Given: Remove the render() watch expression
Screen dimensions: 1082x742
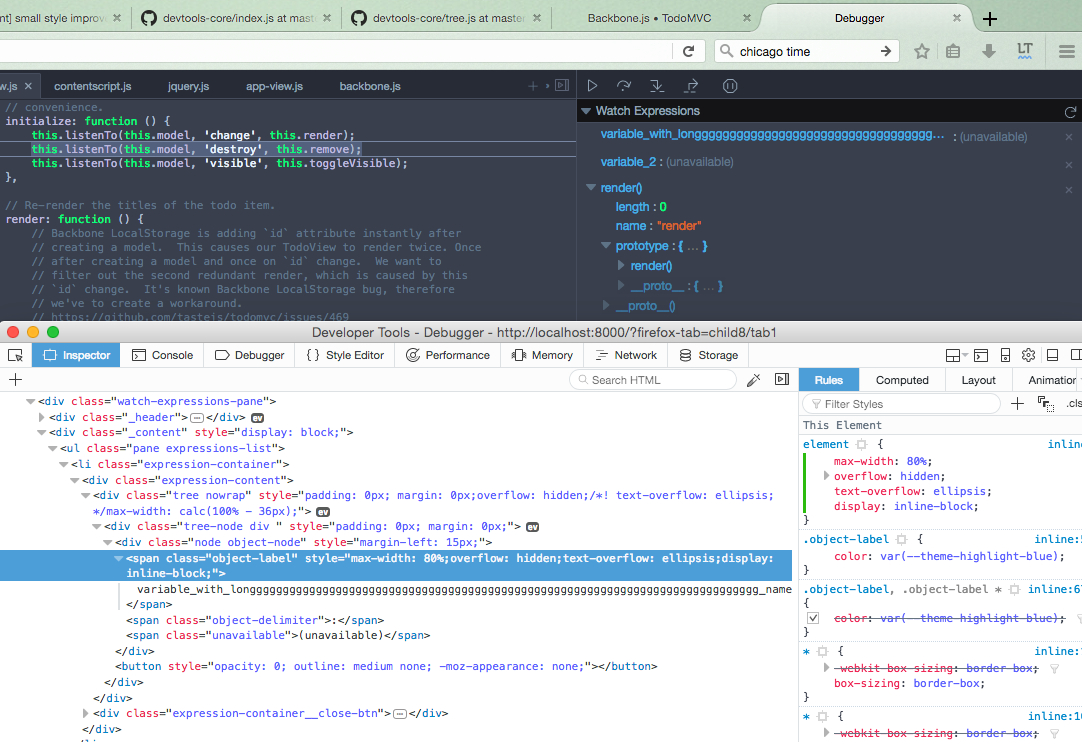Looking at the screenshot, I should [1069, 190].
